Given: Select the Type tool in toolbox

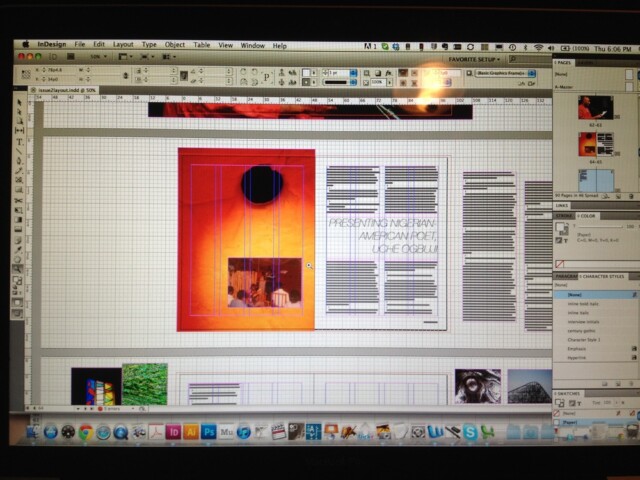Looking at the screenshot, I should pos(19,142).
